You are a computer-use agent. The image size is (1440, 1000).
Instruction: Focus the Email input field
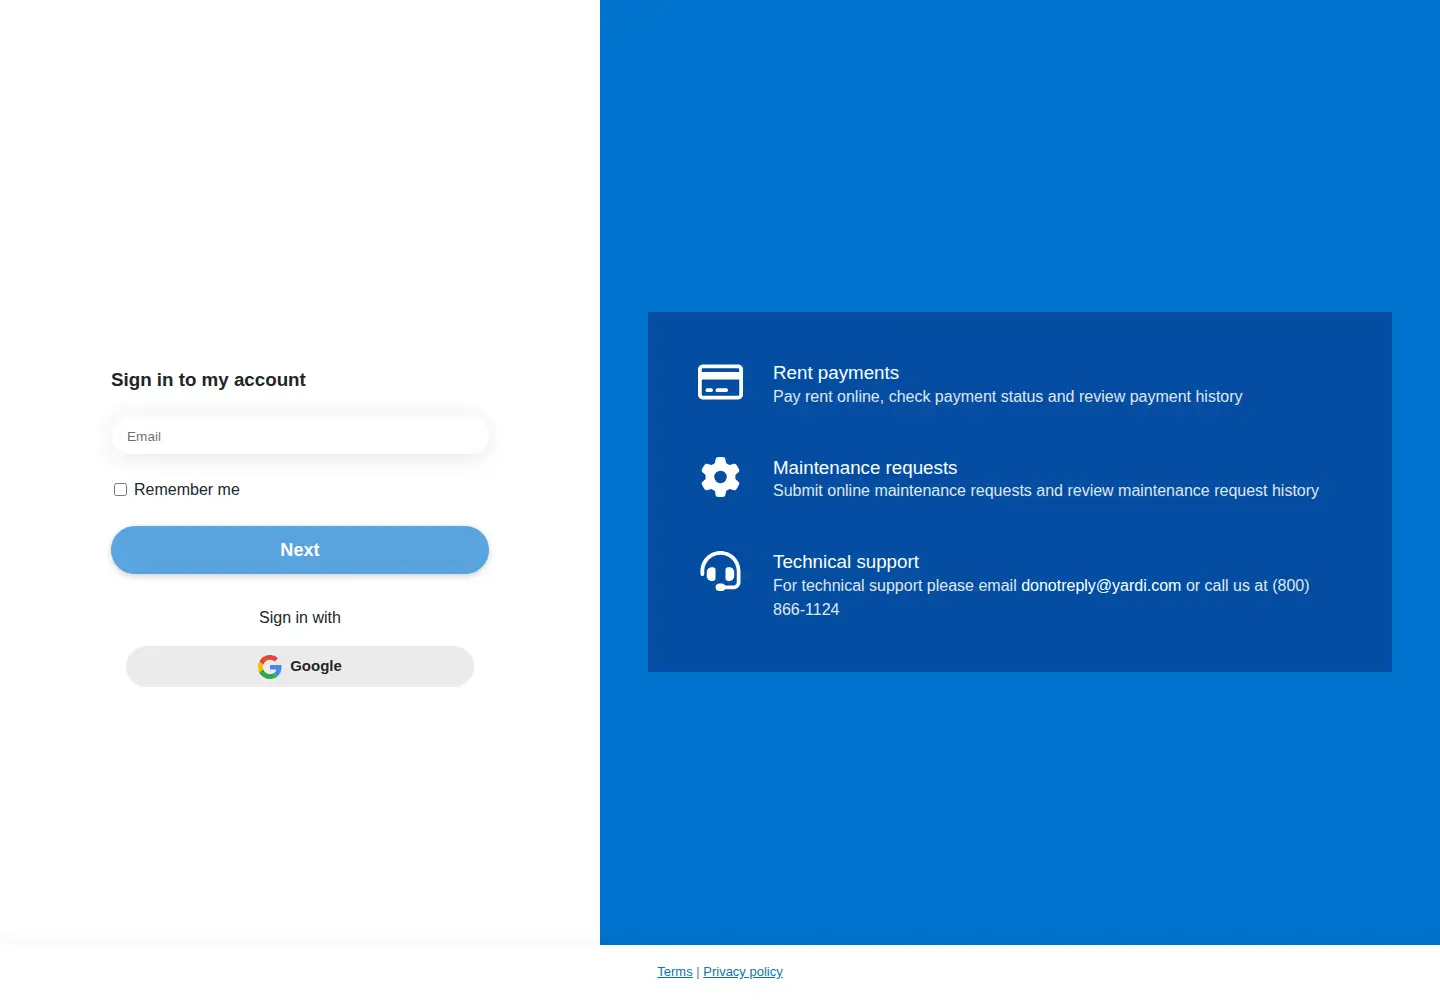300,436
